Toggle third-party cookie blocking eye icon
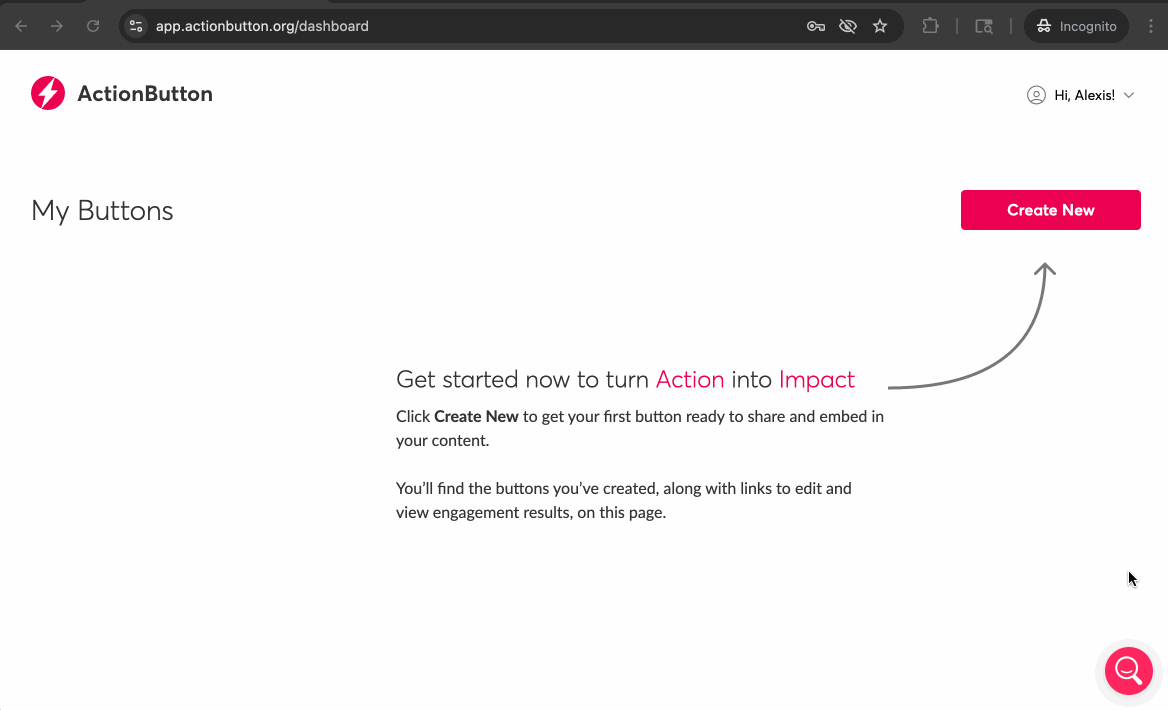Image resolution: width=1168 pixels, height=710 pixels. [848, 26]
